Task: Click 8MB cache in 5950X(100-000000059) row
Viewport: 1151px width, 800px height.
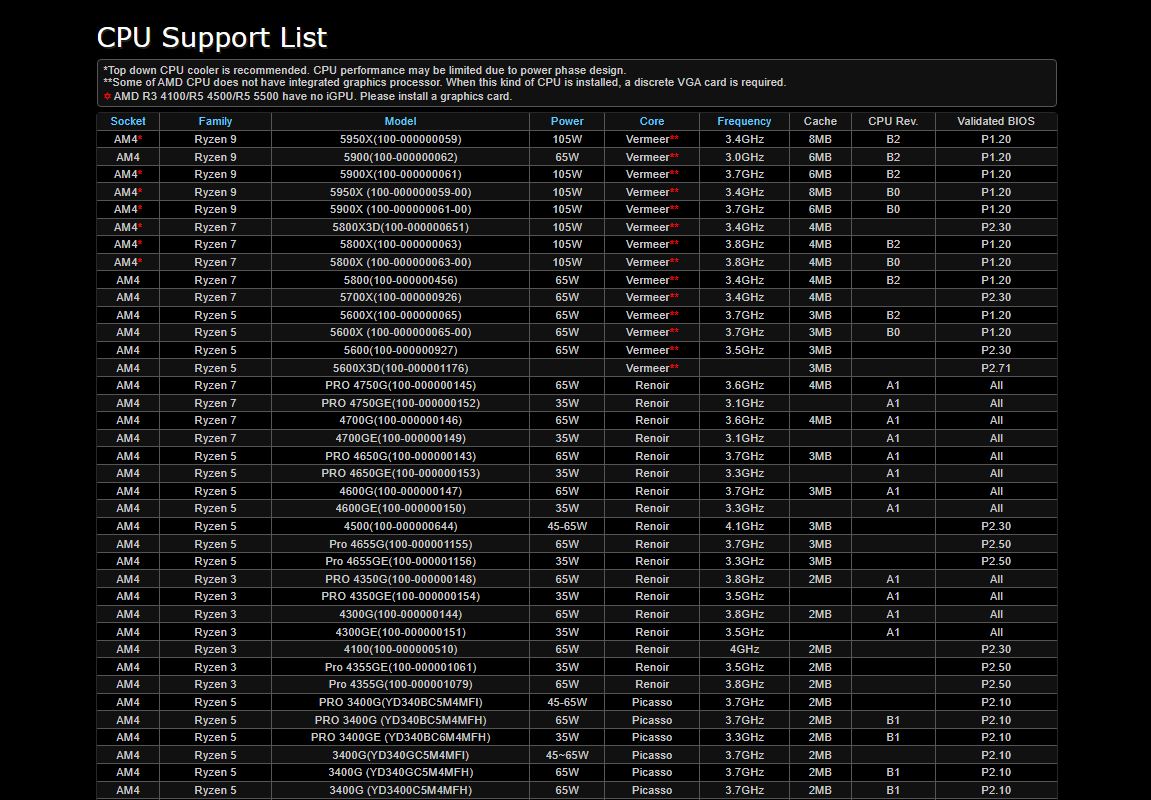Action: coord(820,139)
